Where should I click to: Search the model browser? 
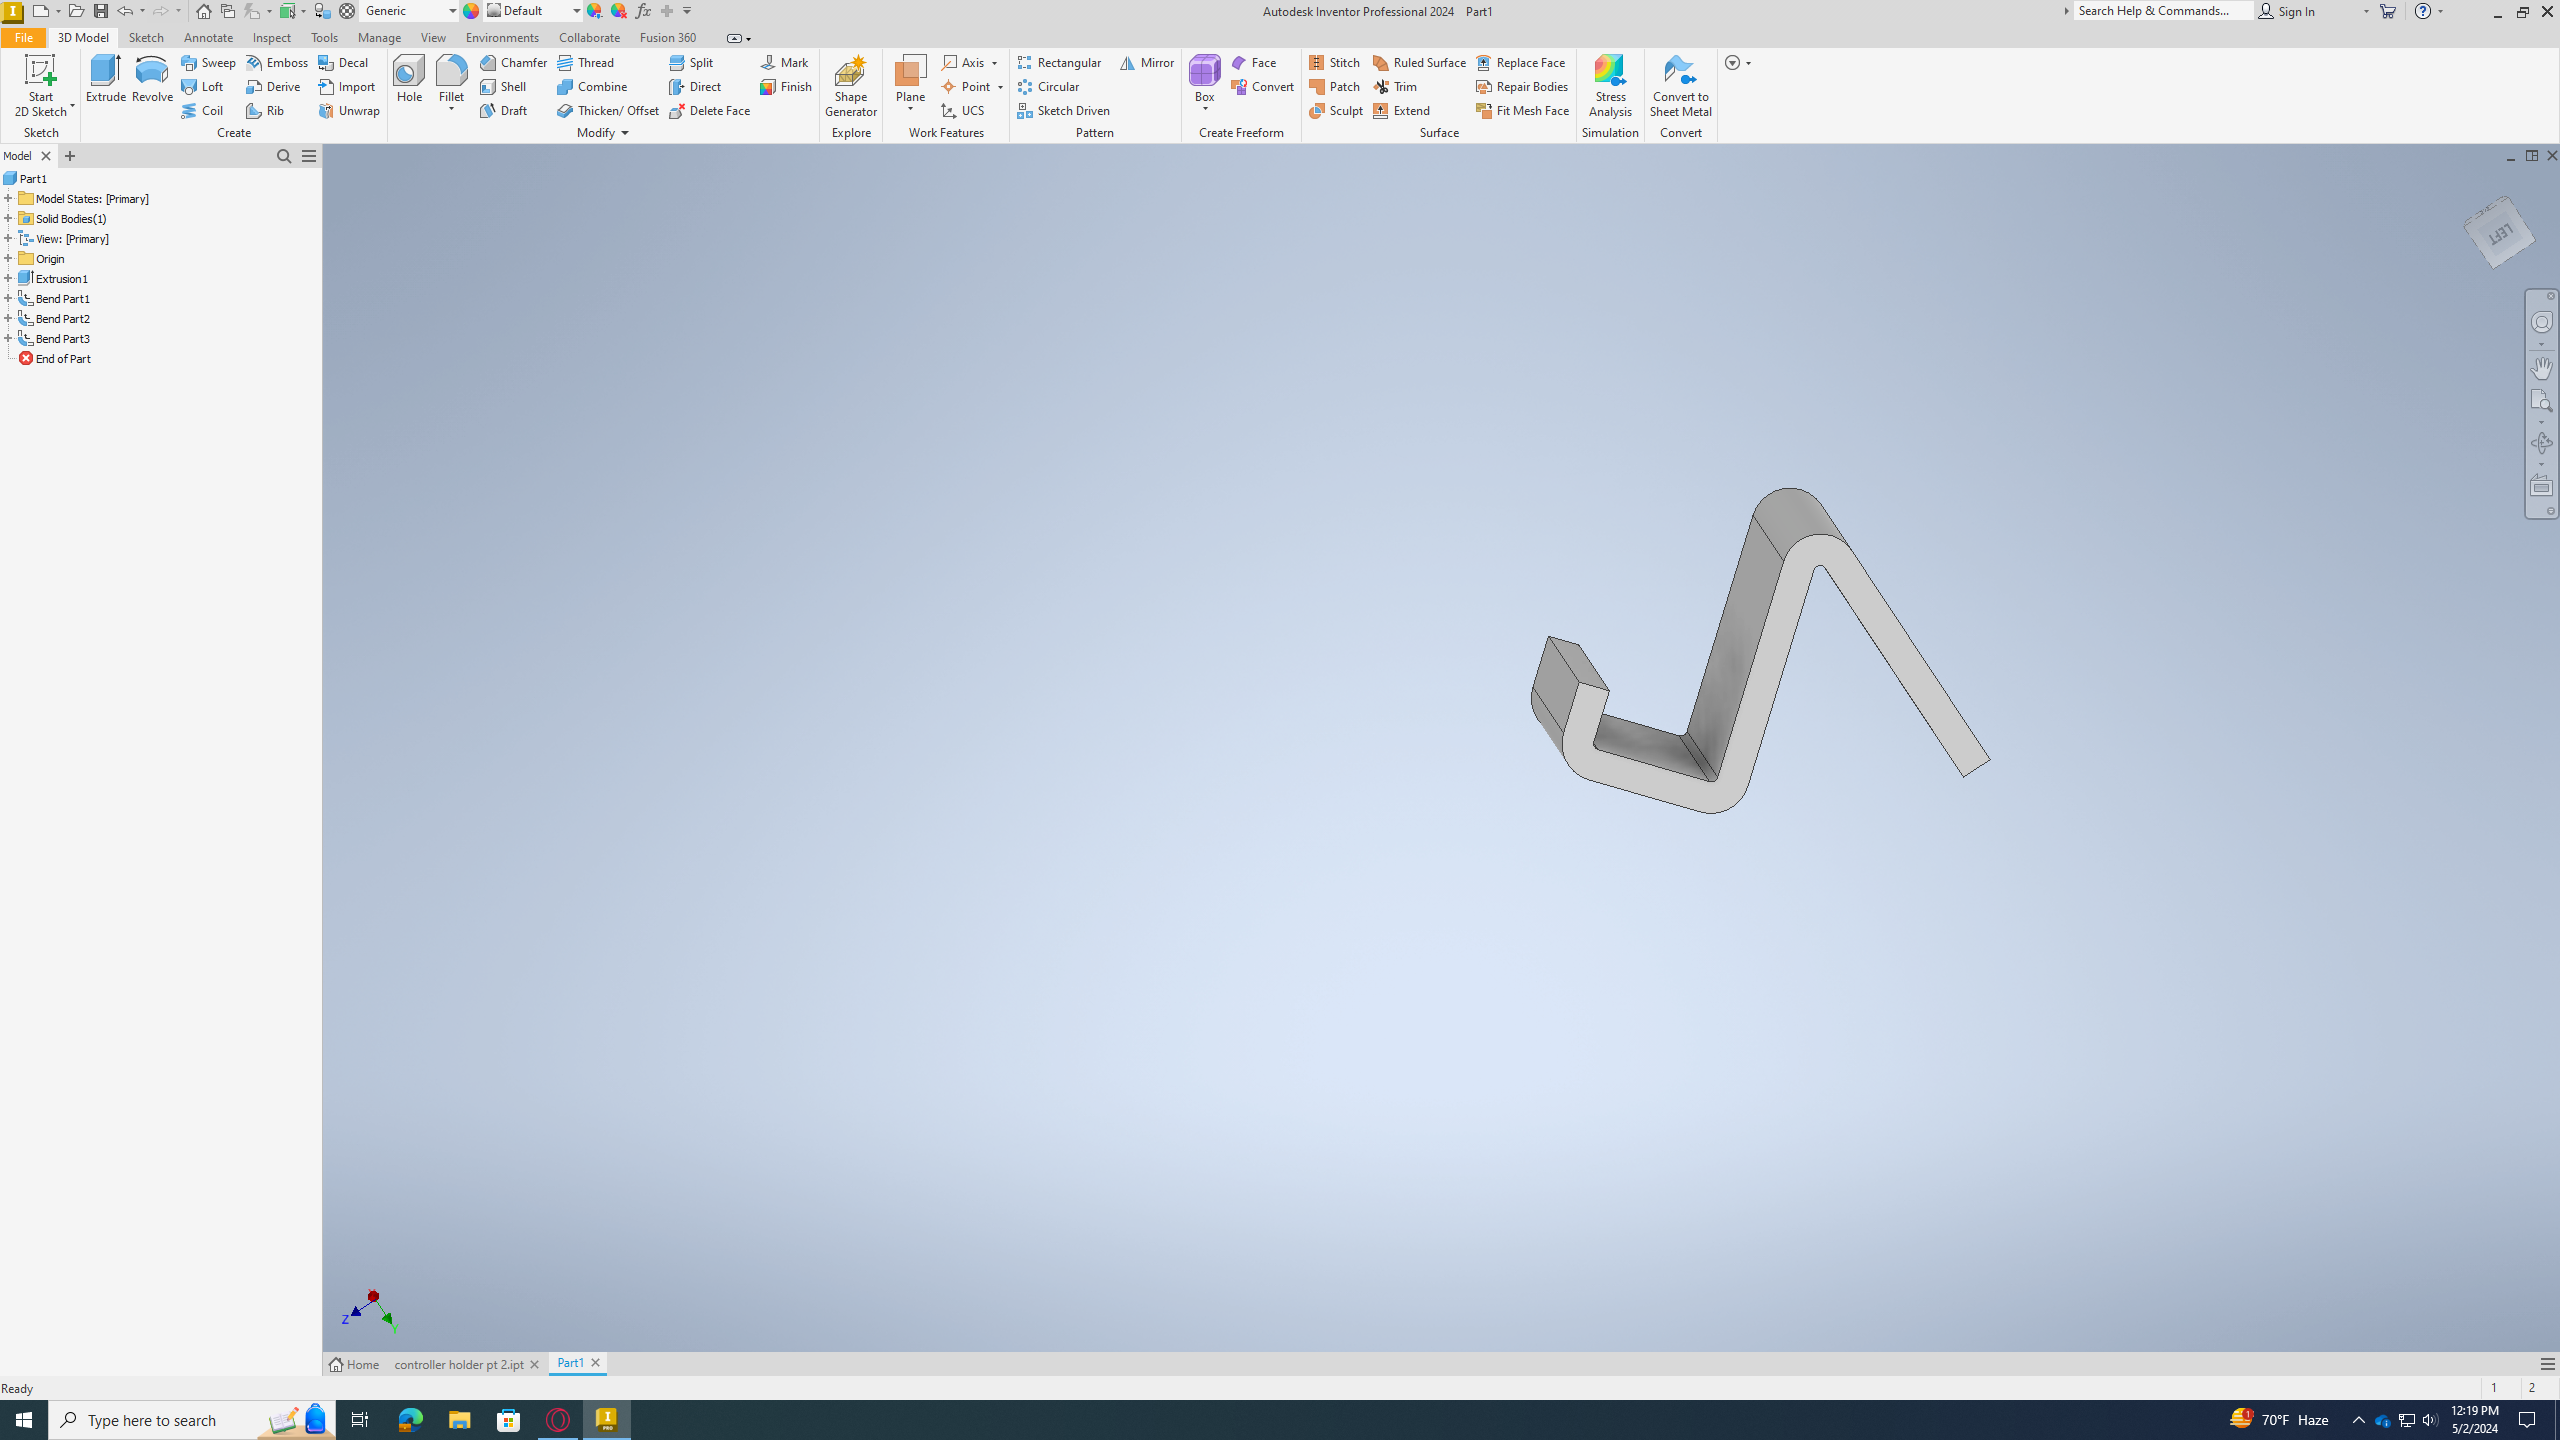(284, 156)
